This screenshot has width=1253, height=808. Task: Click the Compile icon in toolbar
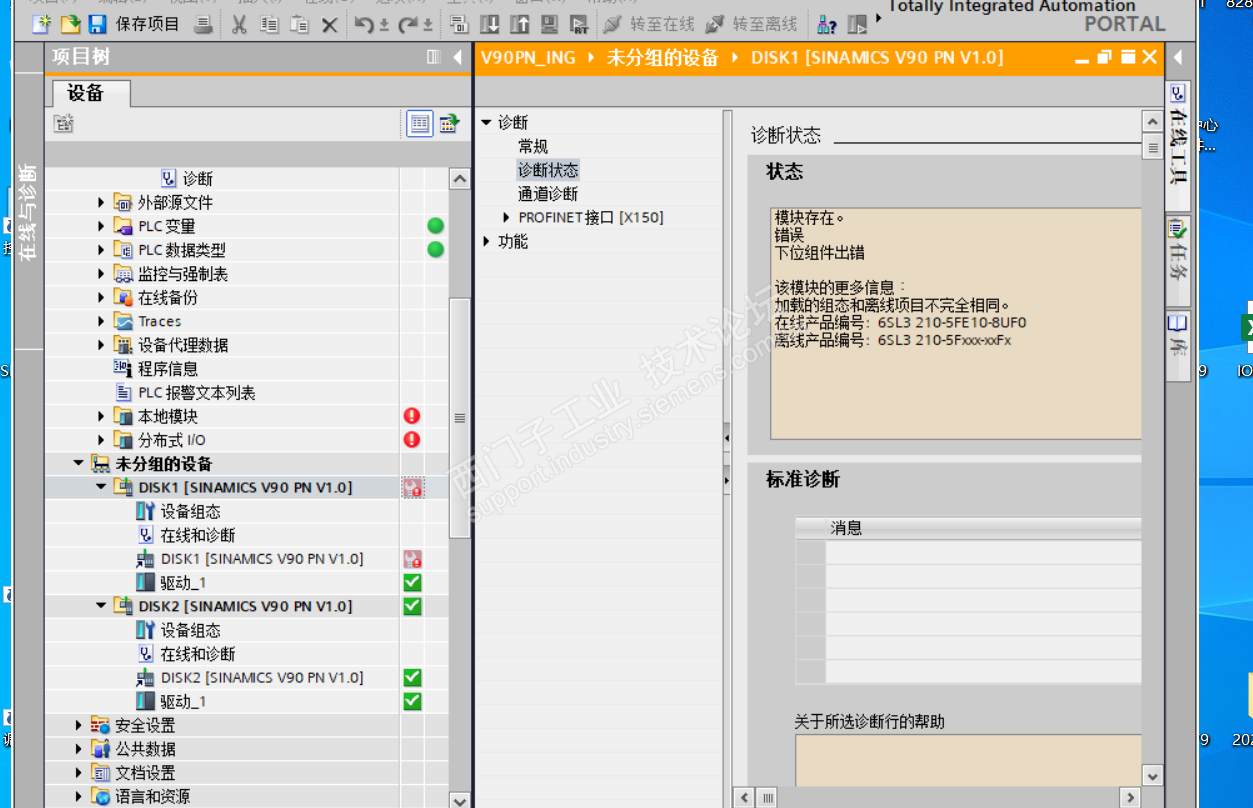pyautogui.click(x=460, y=24)
